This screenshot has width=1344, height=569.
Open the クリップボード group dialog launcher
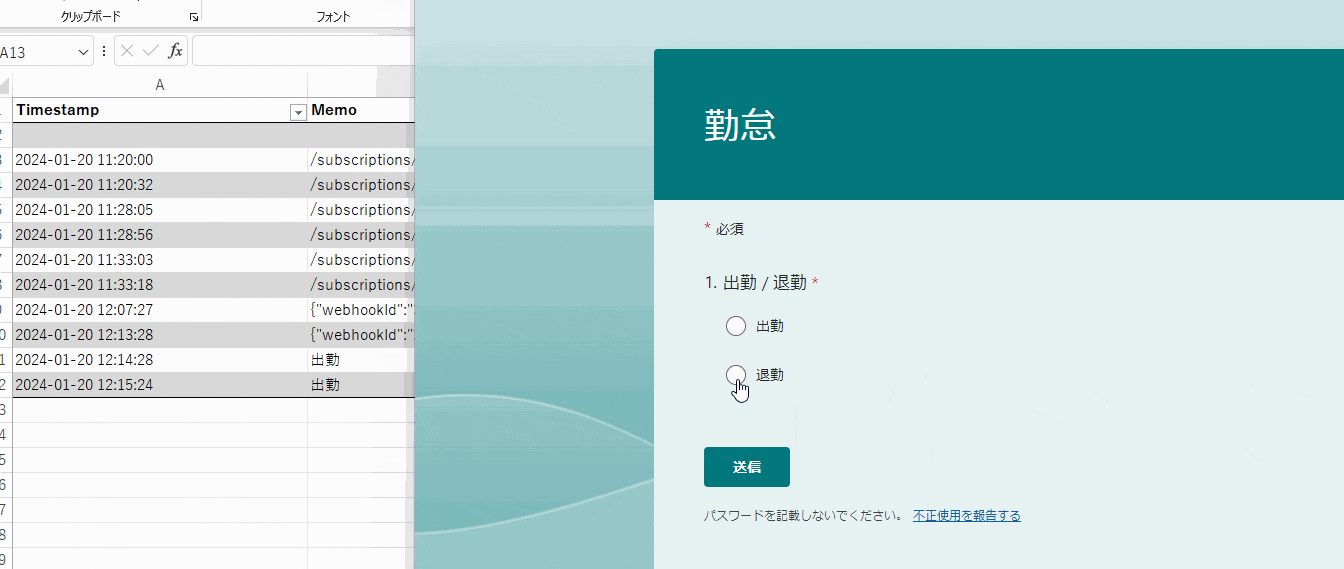(x=194, y=17)
